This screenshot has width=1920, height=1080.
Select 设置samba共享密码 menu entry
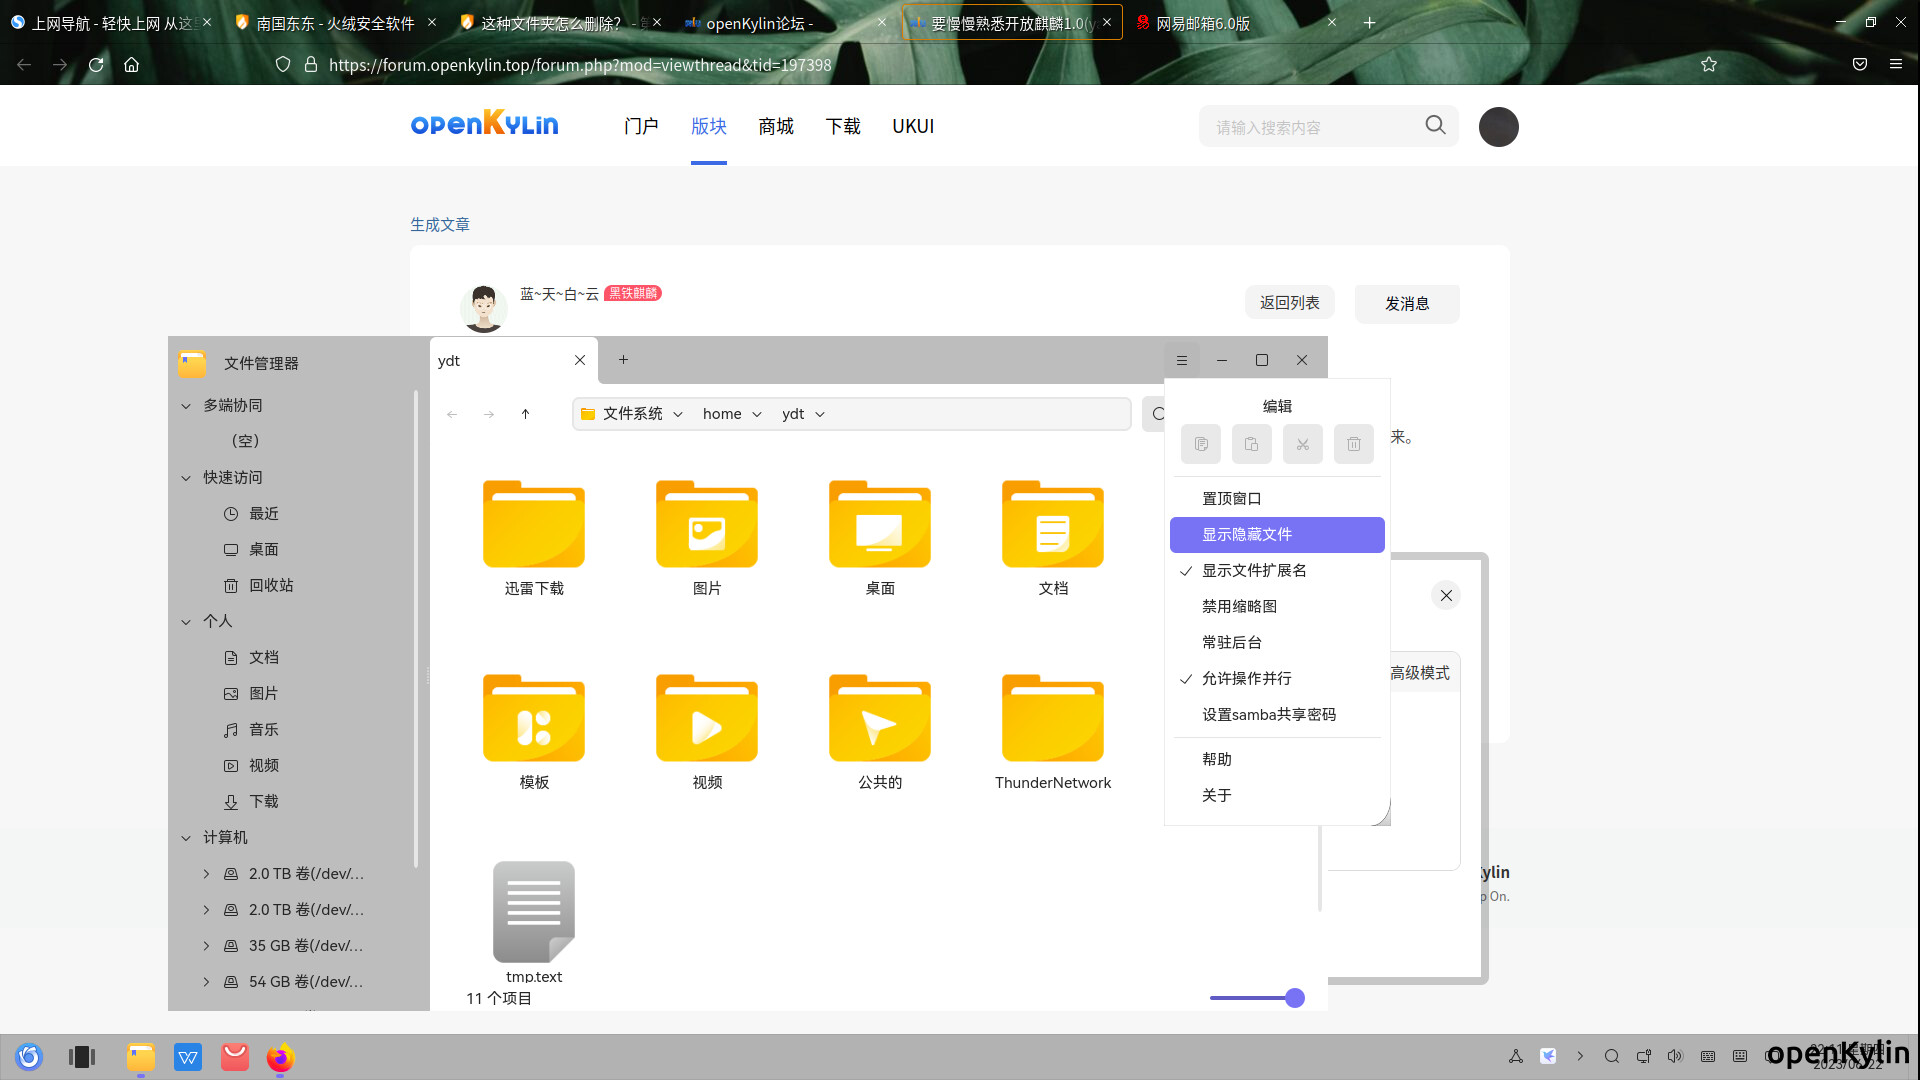[x=1268, y=714]
